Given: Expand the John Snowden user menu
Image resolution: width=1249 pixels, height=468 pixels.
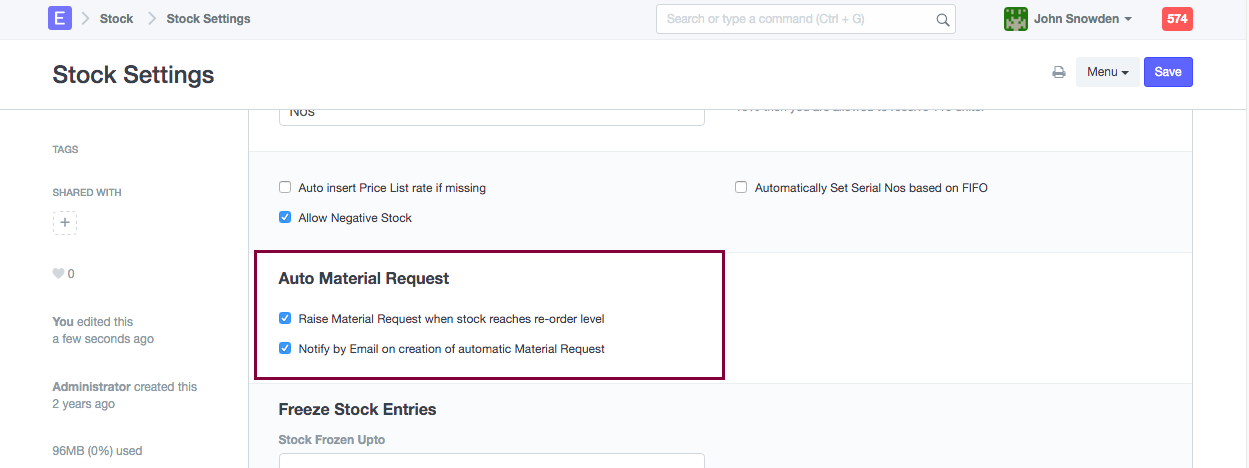Looking at the screenshot, I should pos(1082,19).
